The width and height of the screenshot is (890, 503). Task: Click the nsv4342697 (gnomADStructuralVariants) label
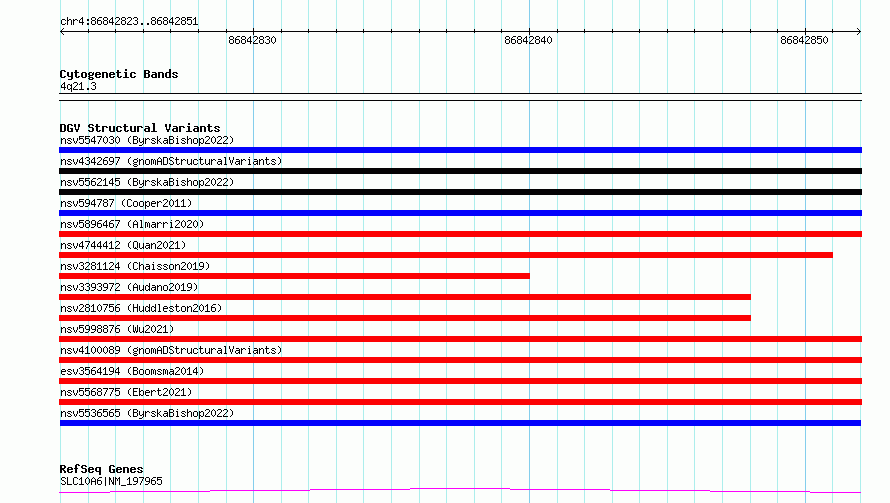[171, 161]
